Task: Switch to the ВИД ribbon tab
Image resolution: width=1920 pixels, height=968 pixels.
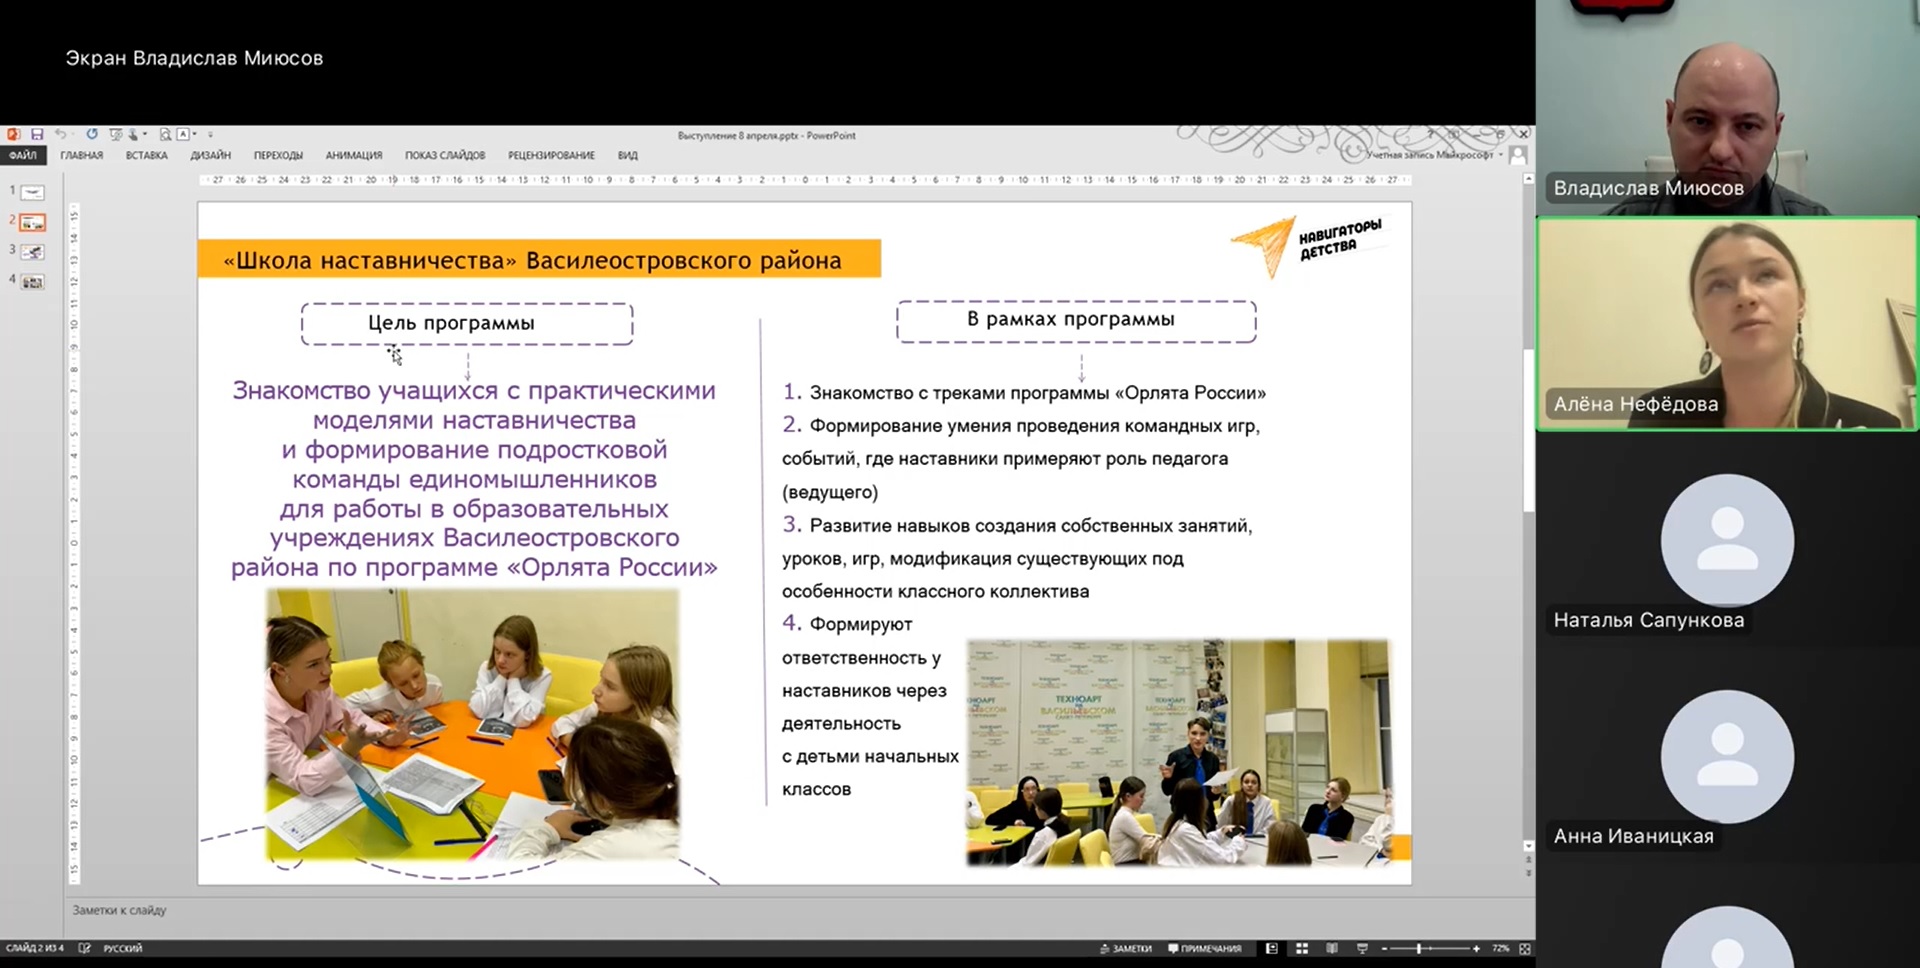Action: [x=628, y=155]
